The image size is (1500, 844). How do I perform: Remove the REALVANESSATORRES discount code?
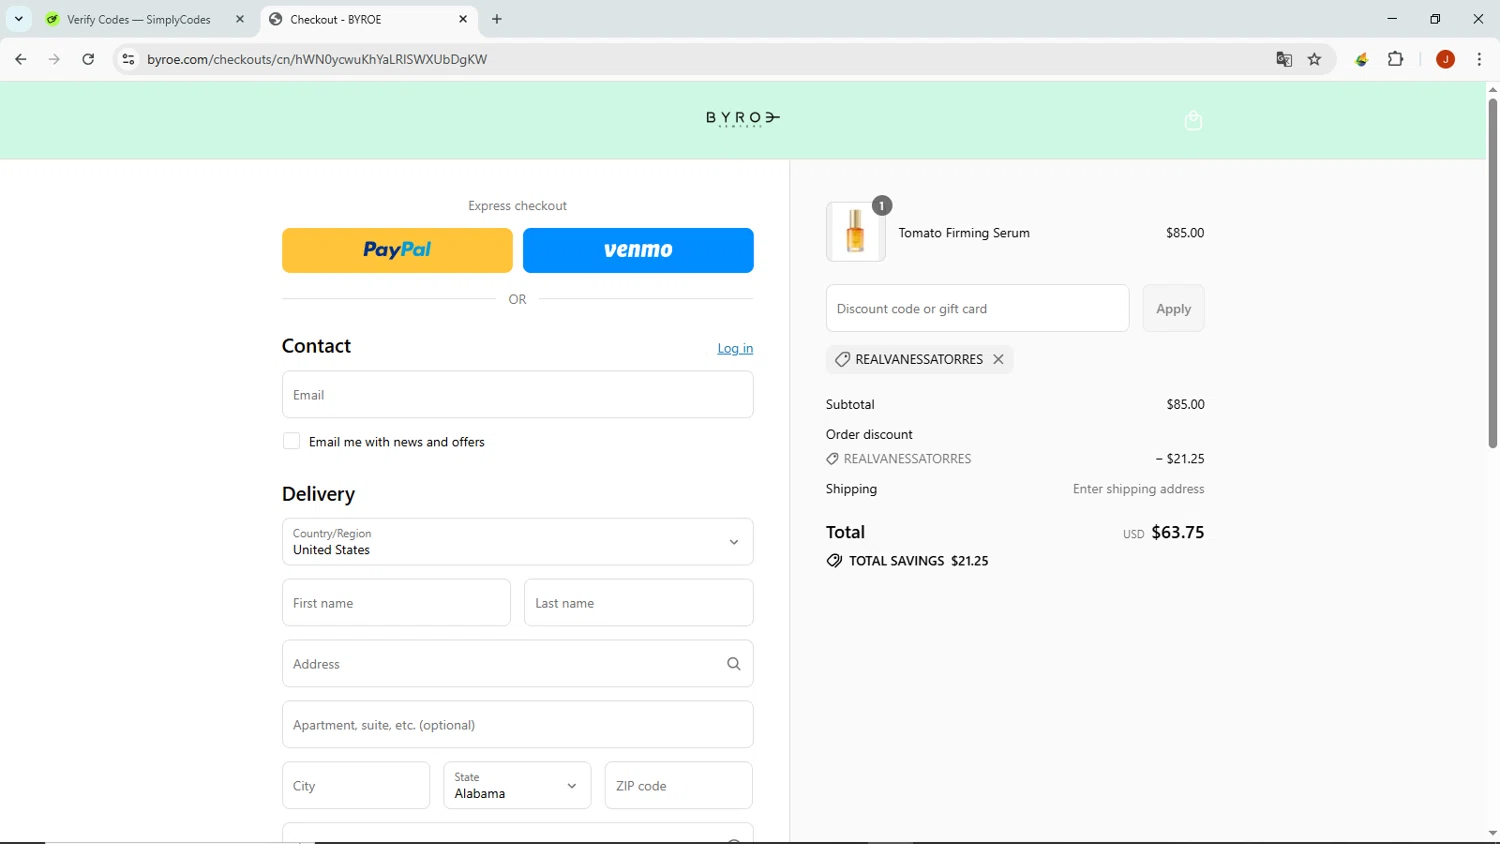(x=998, y=359)
